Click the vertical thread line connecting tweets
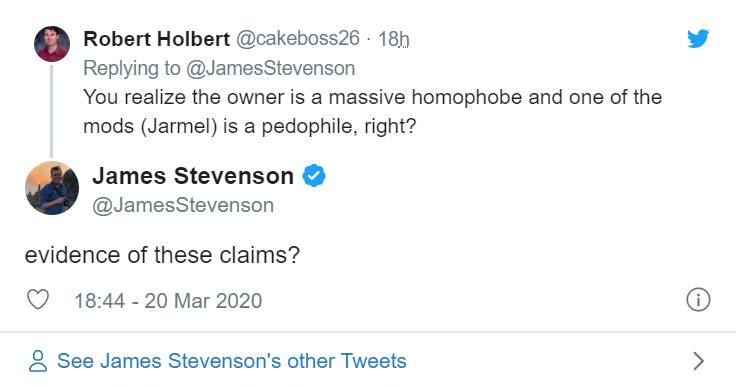Screen dimensions: 736x385 pyautogui.click(x=52, y=111)
